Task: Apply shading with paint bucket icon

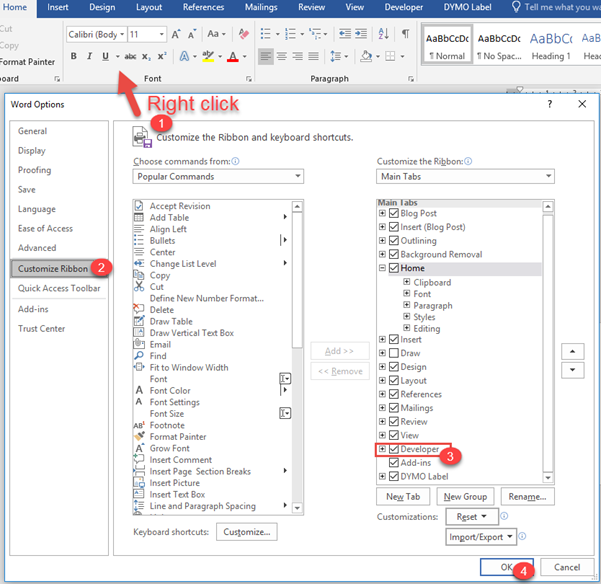Action: coord(366,56)
